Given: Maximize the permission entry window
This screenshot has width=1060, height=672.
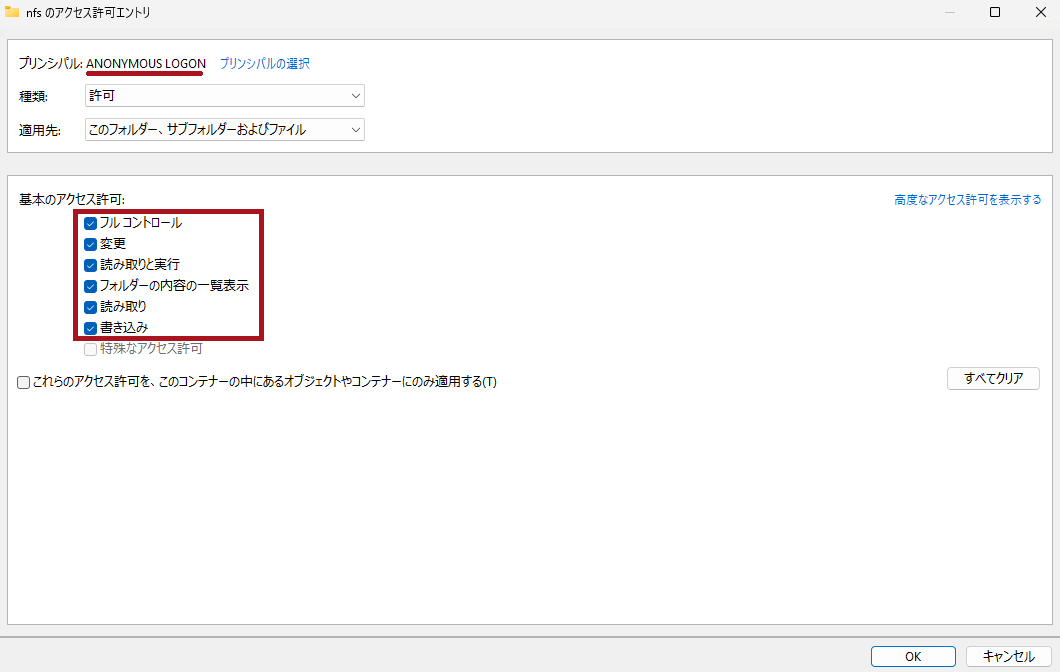Looking at the screenshot, I should coord(995,12).
